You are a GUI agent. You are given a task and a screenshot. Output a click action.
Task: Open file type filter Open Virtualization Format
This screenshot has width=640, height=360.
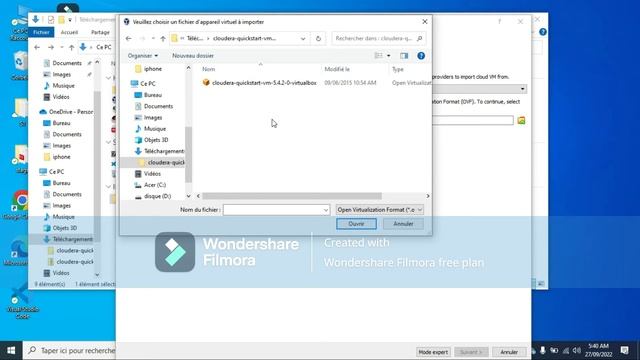[x=380, y=210]
